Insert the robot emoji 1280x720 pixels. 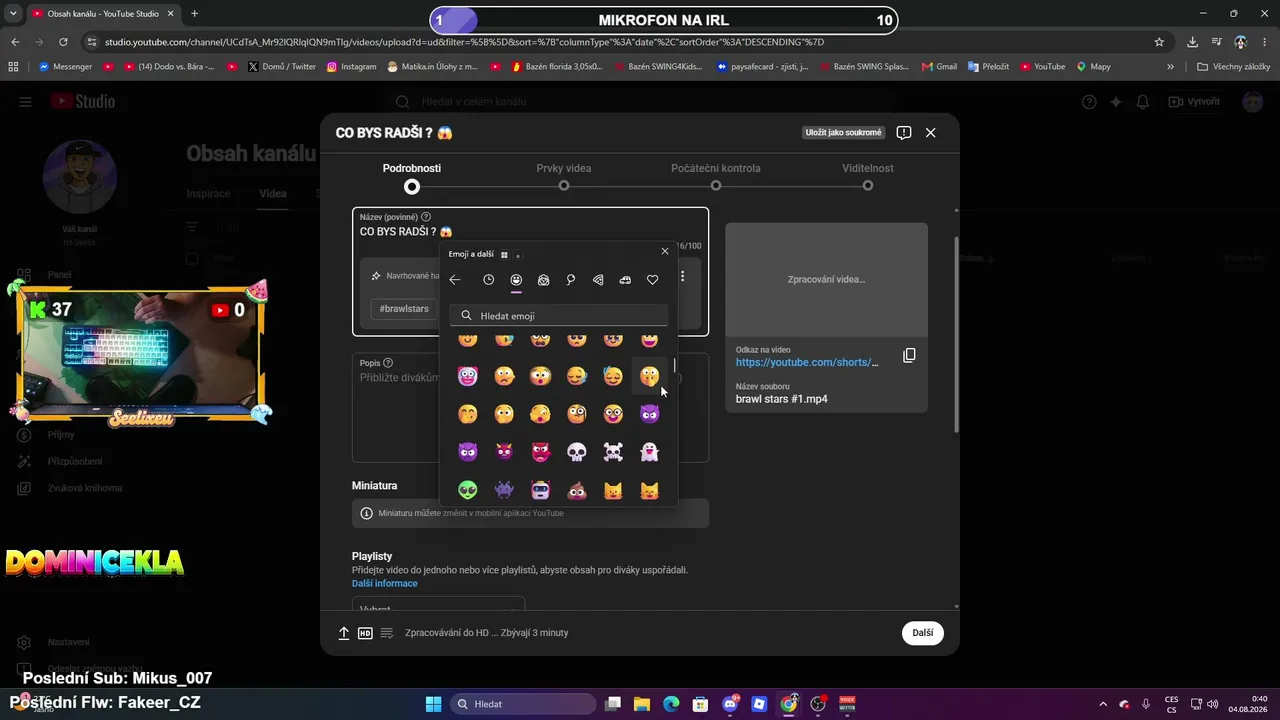coord(540,490)
